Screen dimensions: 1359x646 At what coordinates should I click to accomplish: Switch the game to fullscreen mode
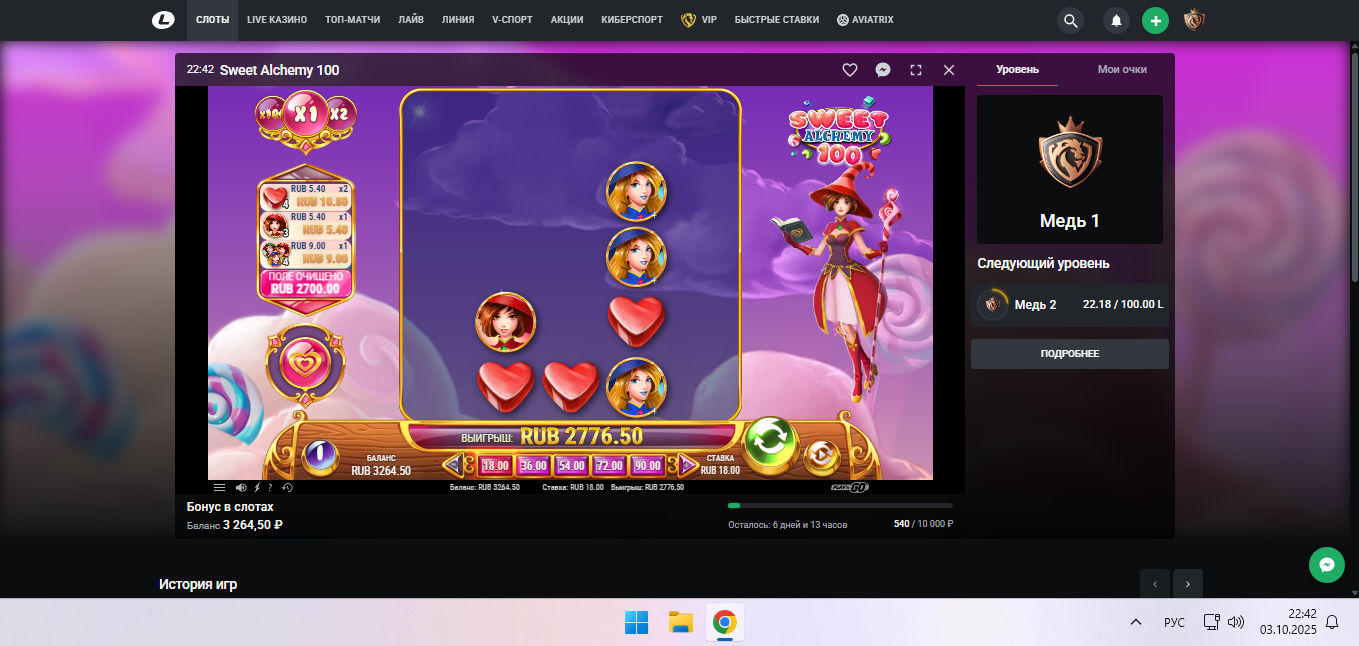pyautogui.click(x=916, y=70)
